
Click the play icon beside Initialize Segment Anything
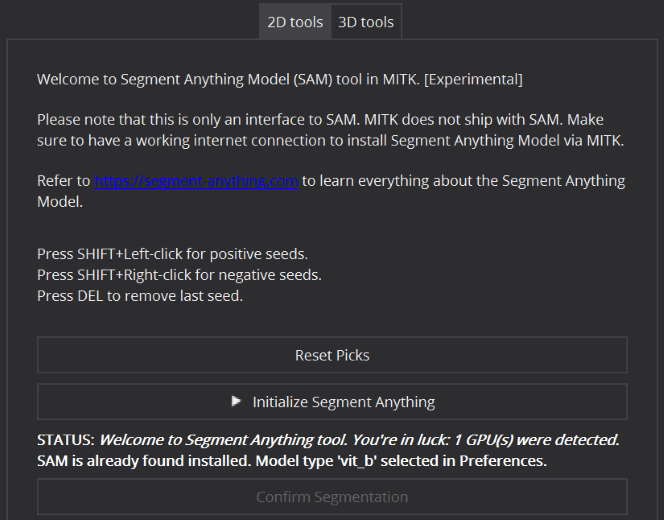tap(236, 401)
